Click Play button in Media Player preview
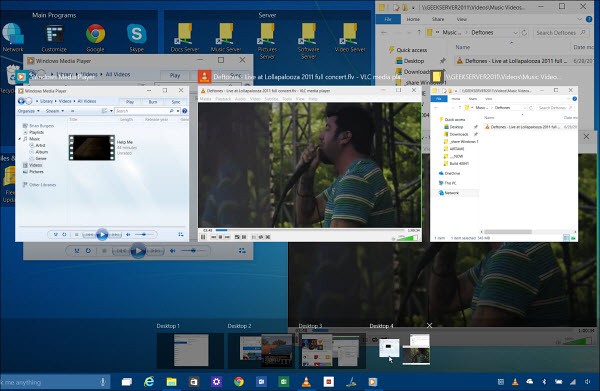Screen dimensions: 600x391 point(102,235)
